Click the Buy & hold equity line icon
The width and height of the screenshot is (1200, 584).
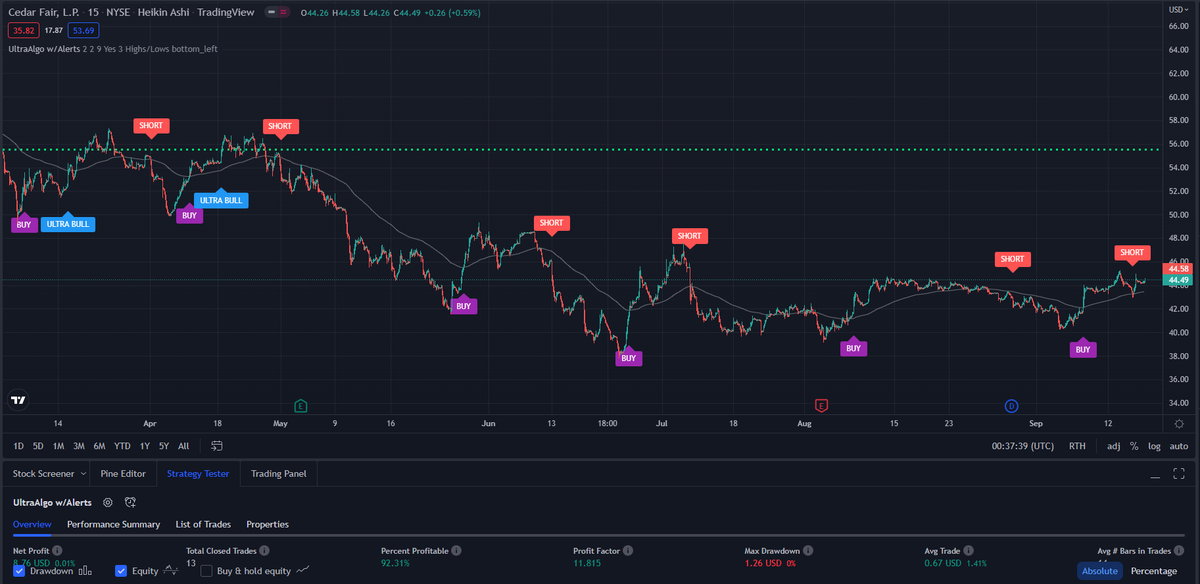303,571
